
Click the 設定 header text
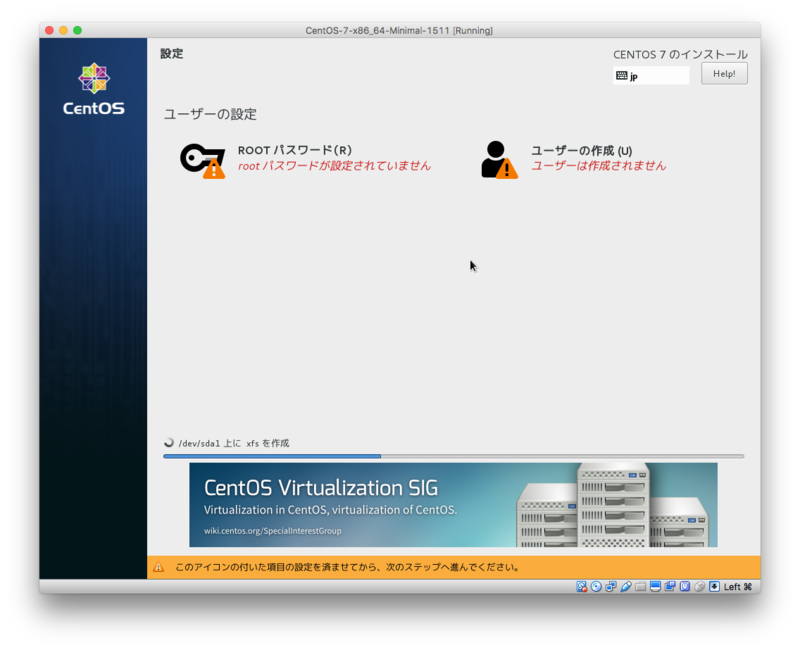click(172, 54)
